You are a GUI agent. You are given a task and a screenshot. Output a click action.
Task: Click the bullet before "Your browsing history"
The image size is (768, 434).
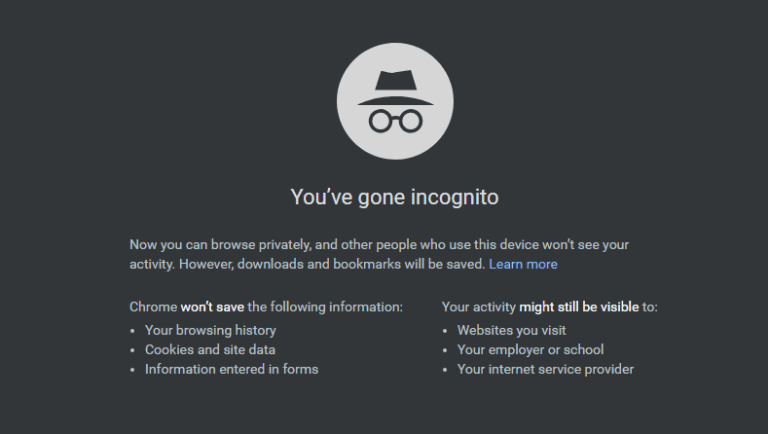pos(132,331)
